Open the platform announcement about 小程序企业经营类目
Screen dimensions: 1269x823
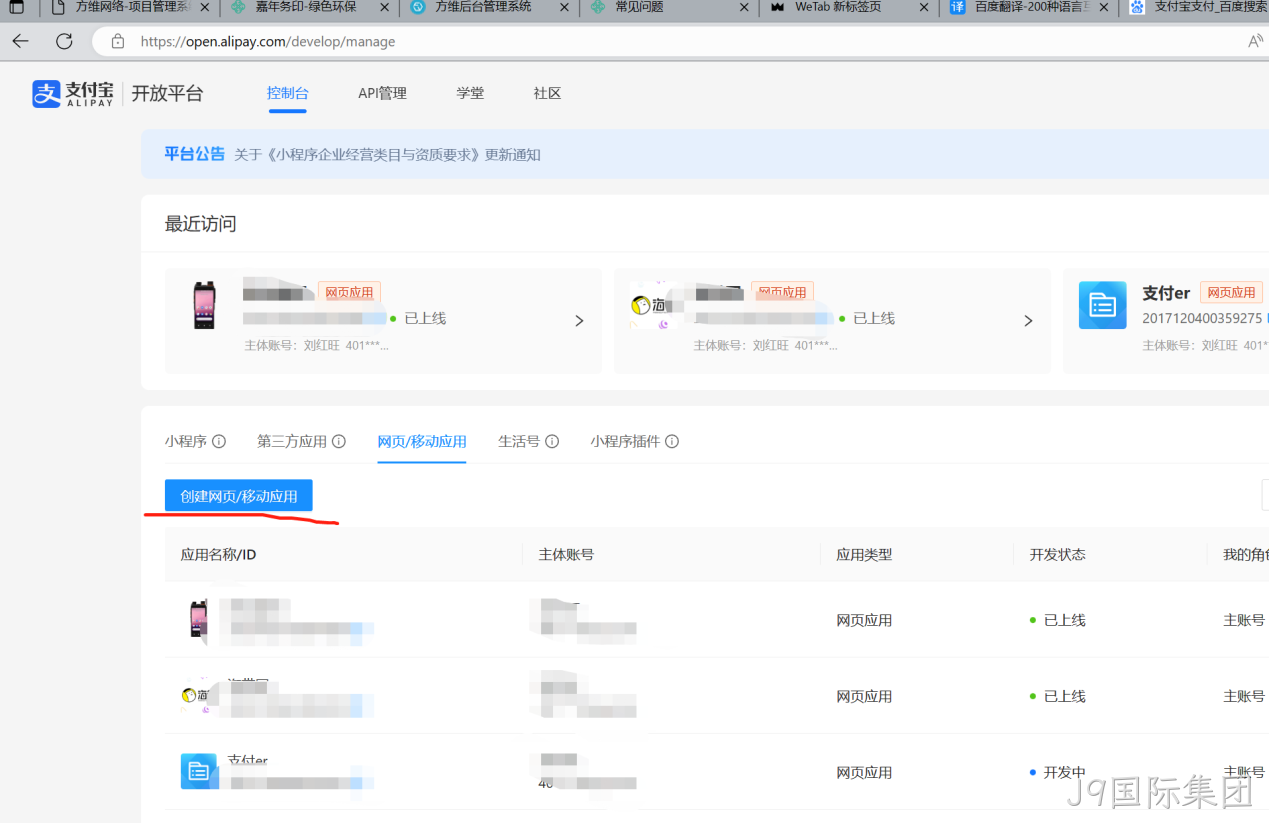pyautogui.click(x=387, y=155)
